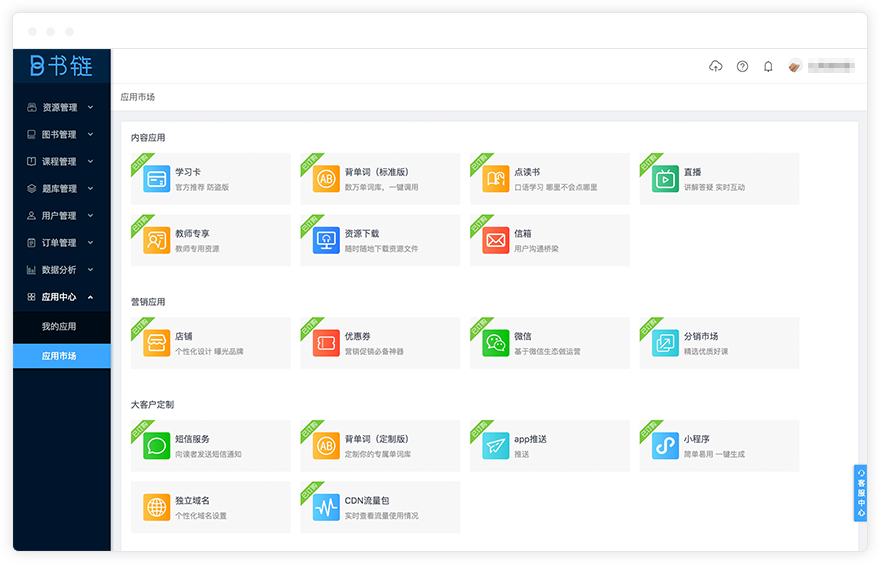Click the notification bell icon
Screen dimensions: 880x564
pyautogui.click(x=768, y=66)
